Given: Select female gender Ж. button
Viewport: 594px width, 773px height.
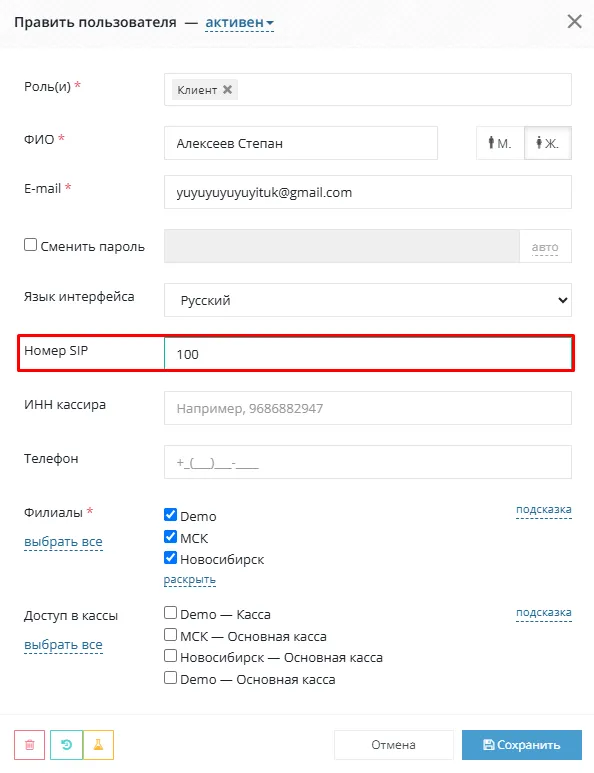Looking at the screenshot, I should coord(548,143).
